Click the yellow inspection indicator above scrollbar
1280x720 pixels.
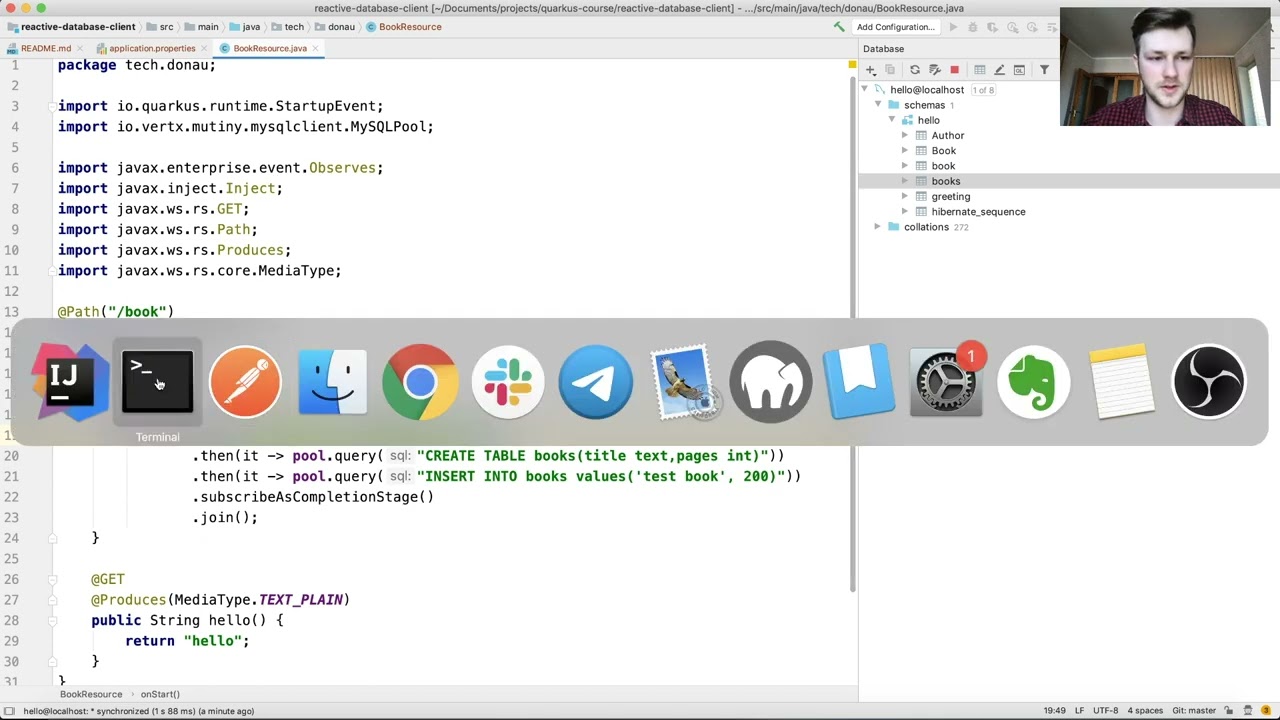click(x=852, y=65)
